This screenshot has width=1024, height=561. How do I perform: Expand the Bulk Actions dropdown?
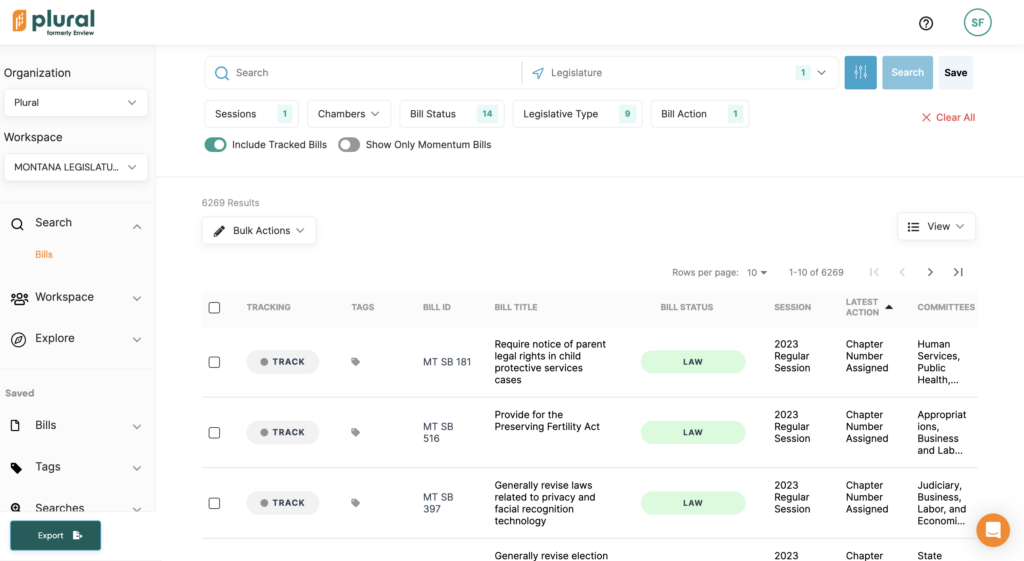point(259,231)
